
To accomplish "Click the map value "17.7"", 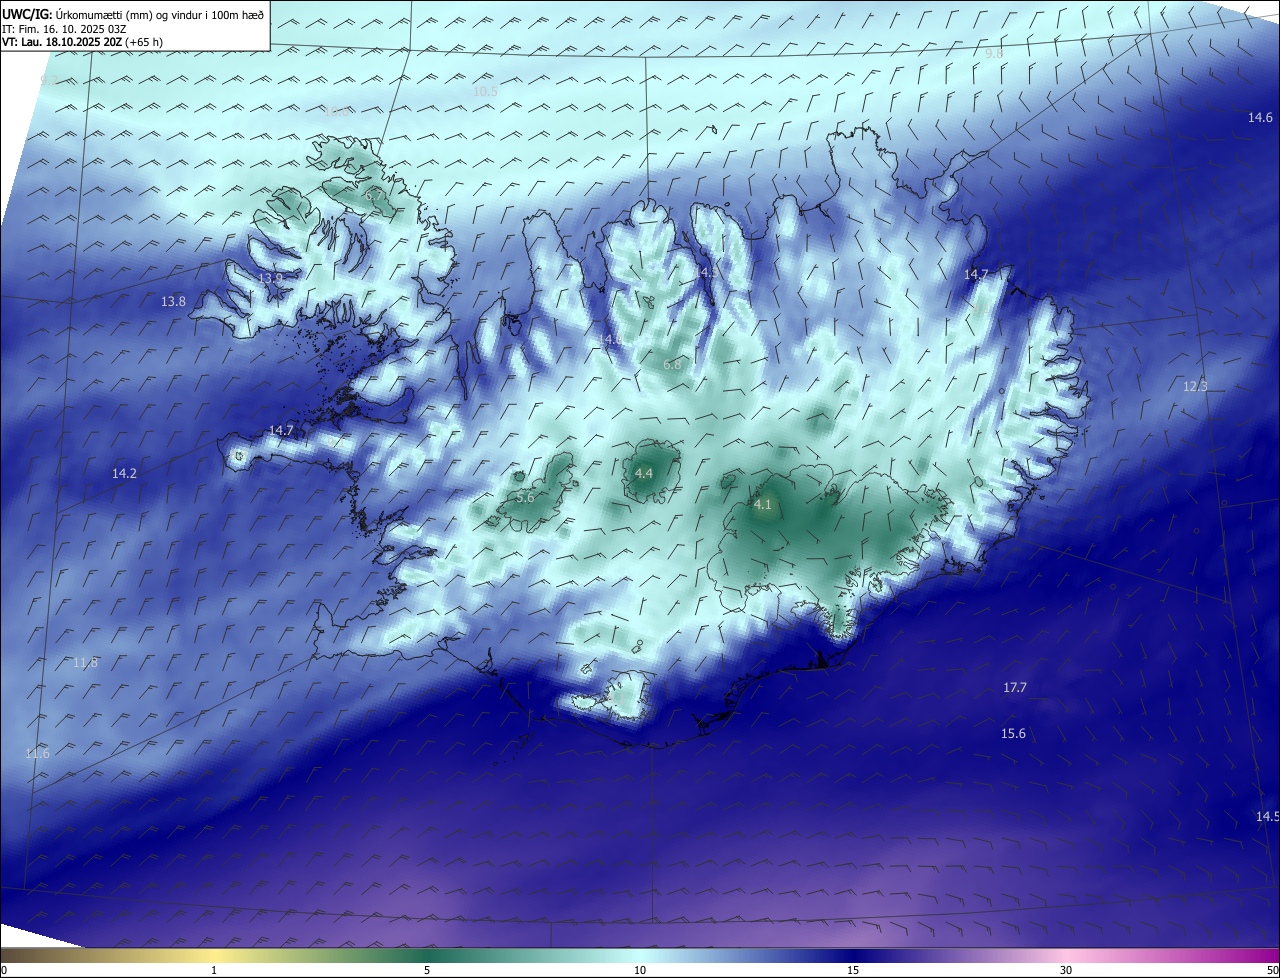I will tap(1015, 688).
